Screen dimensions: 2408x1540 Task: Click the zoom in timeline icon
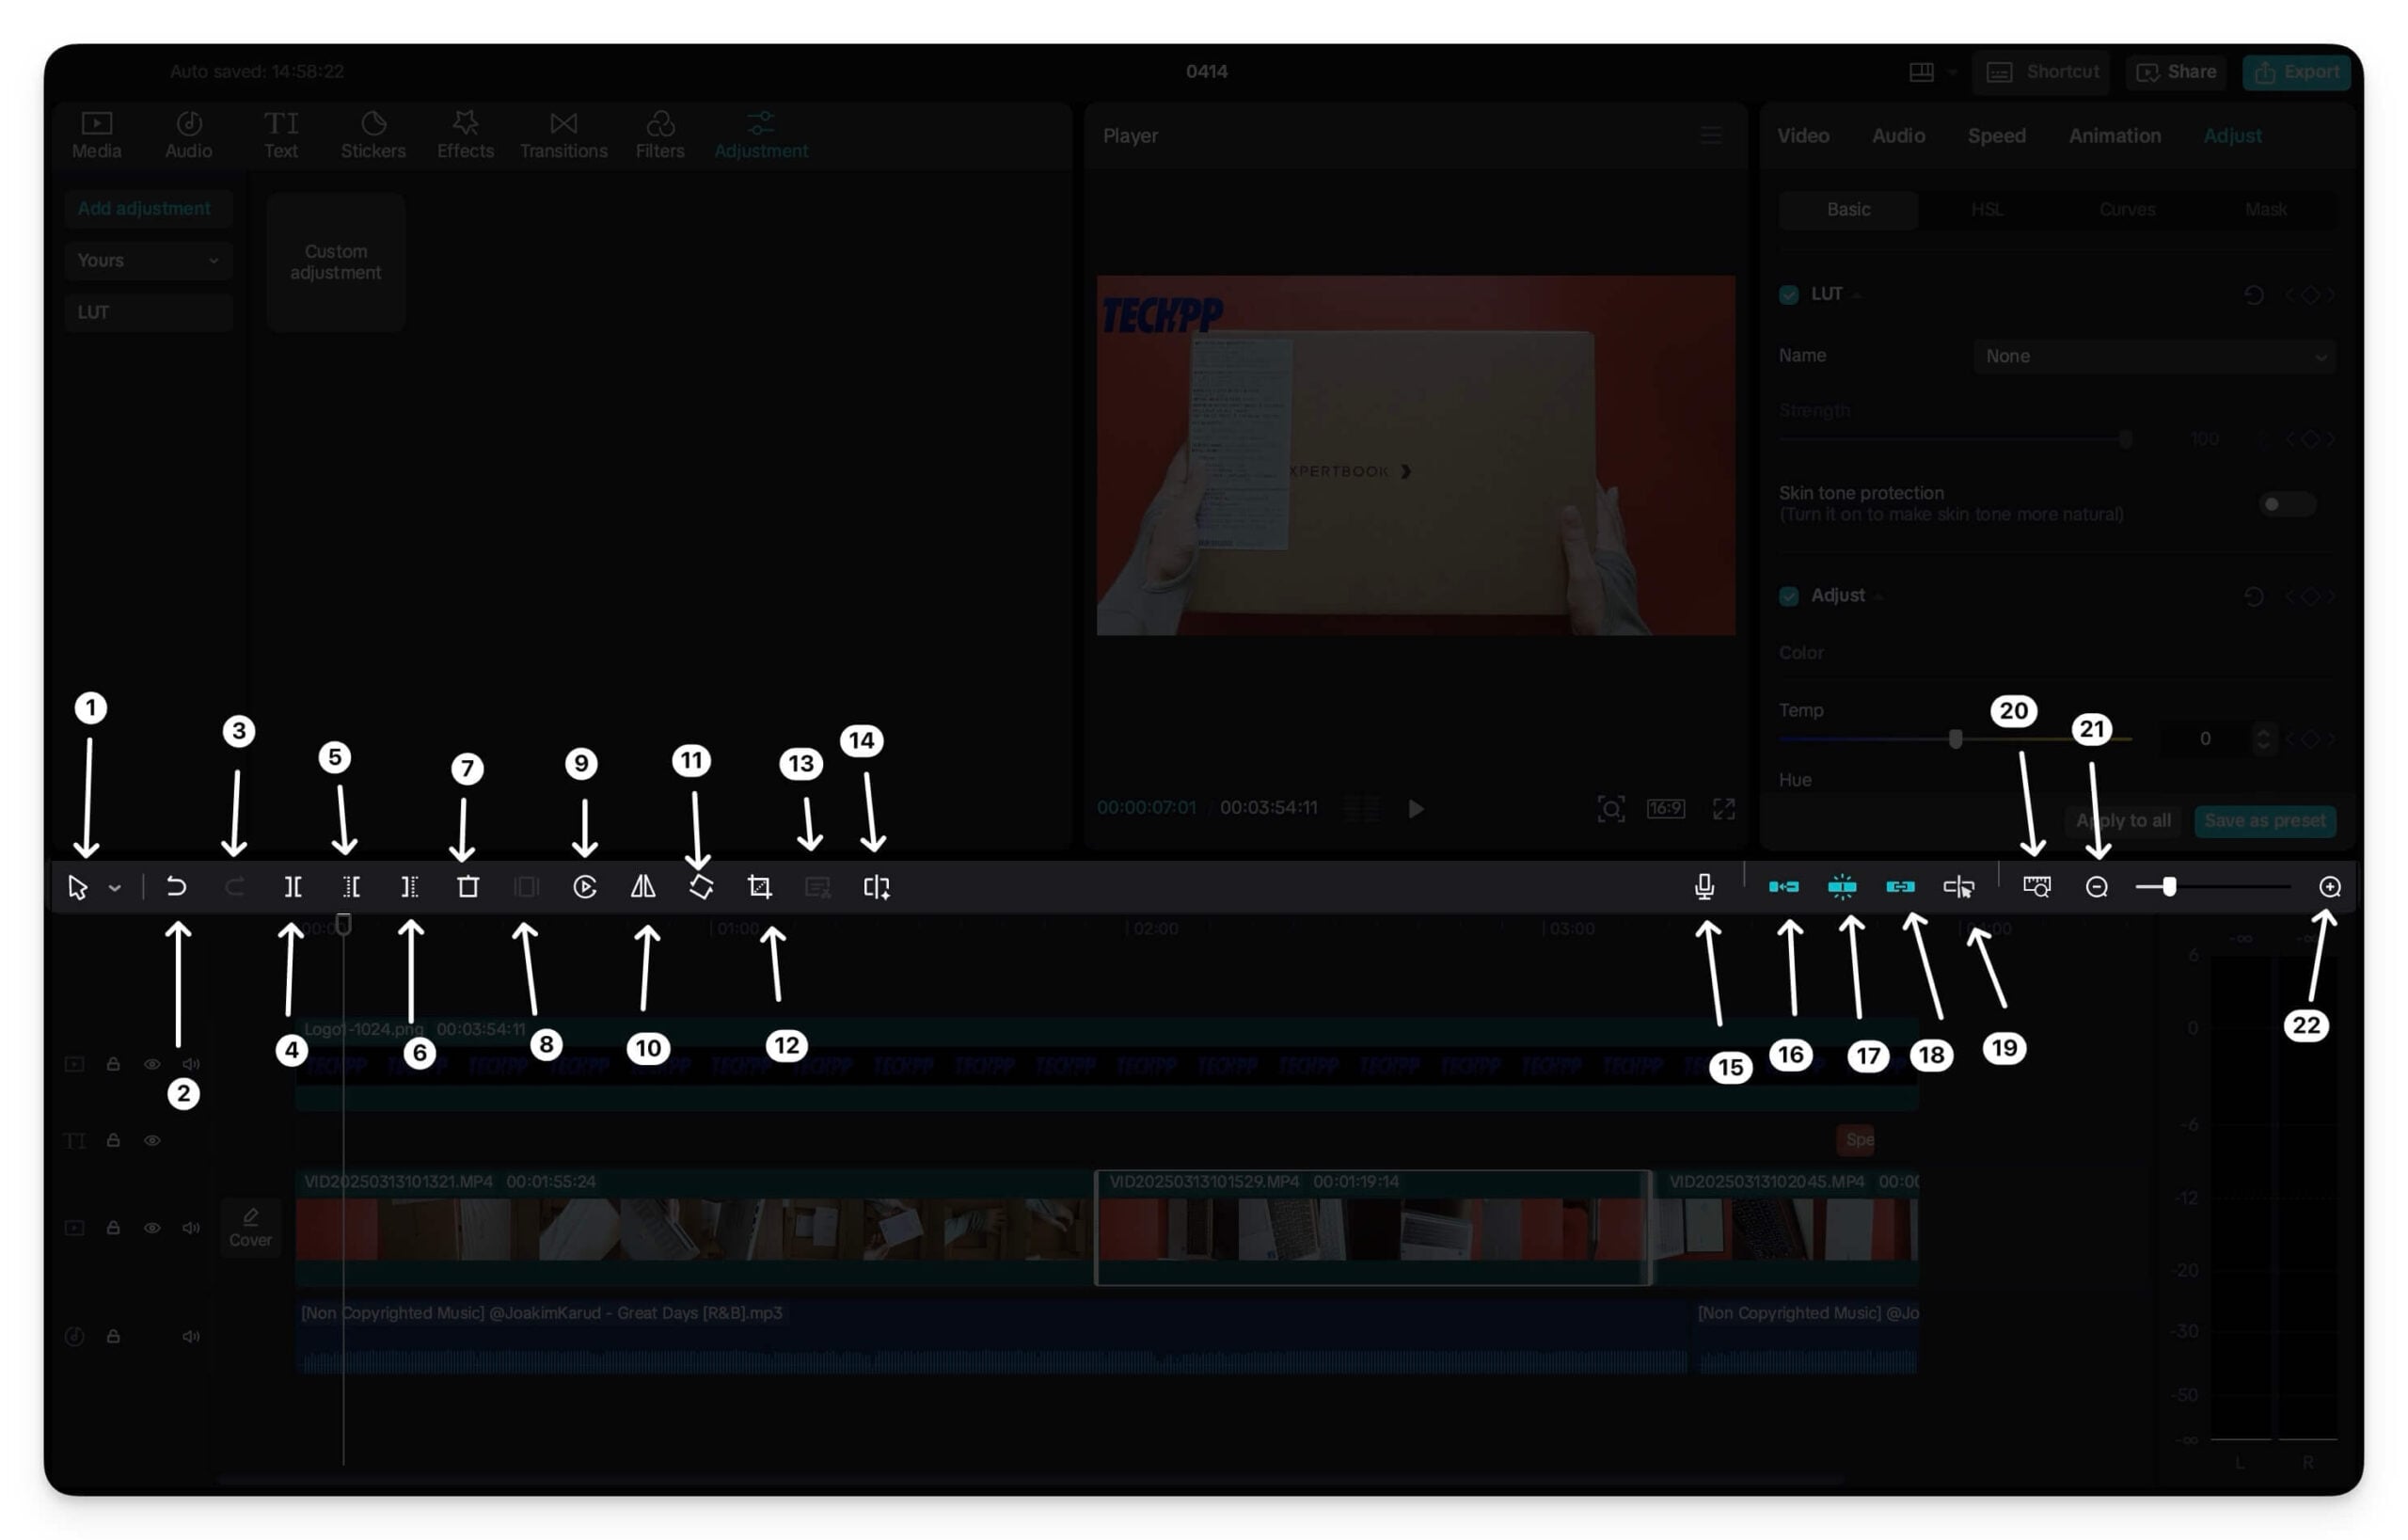pos(2330,887)
